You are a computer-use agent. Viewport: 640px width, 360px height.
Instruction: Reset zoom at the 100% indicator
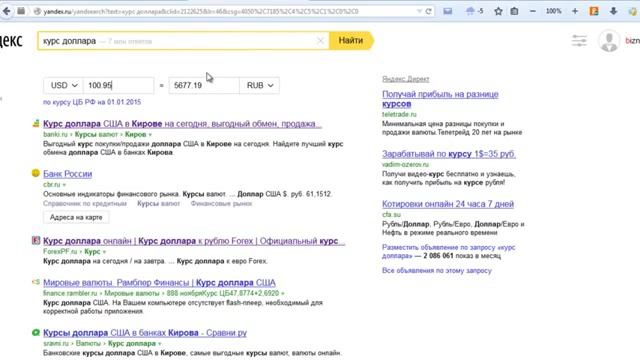click(553, 11)
